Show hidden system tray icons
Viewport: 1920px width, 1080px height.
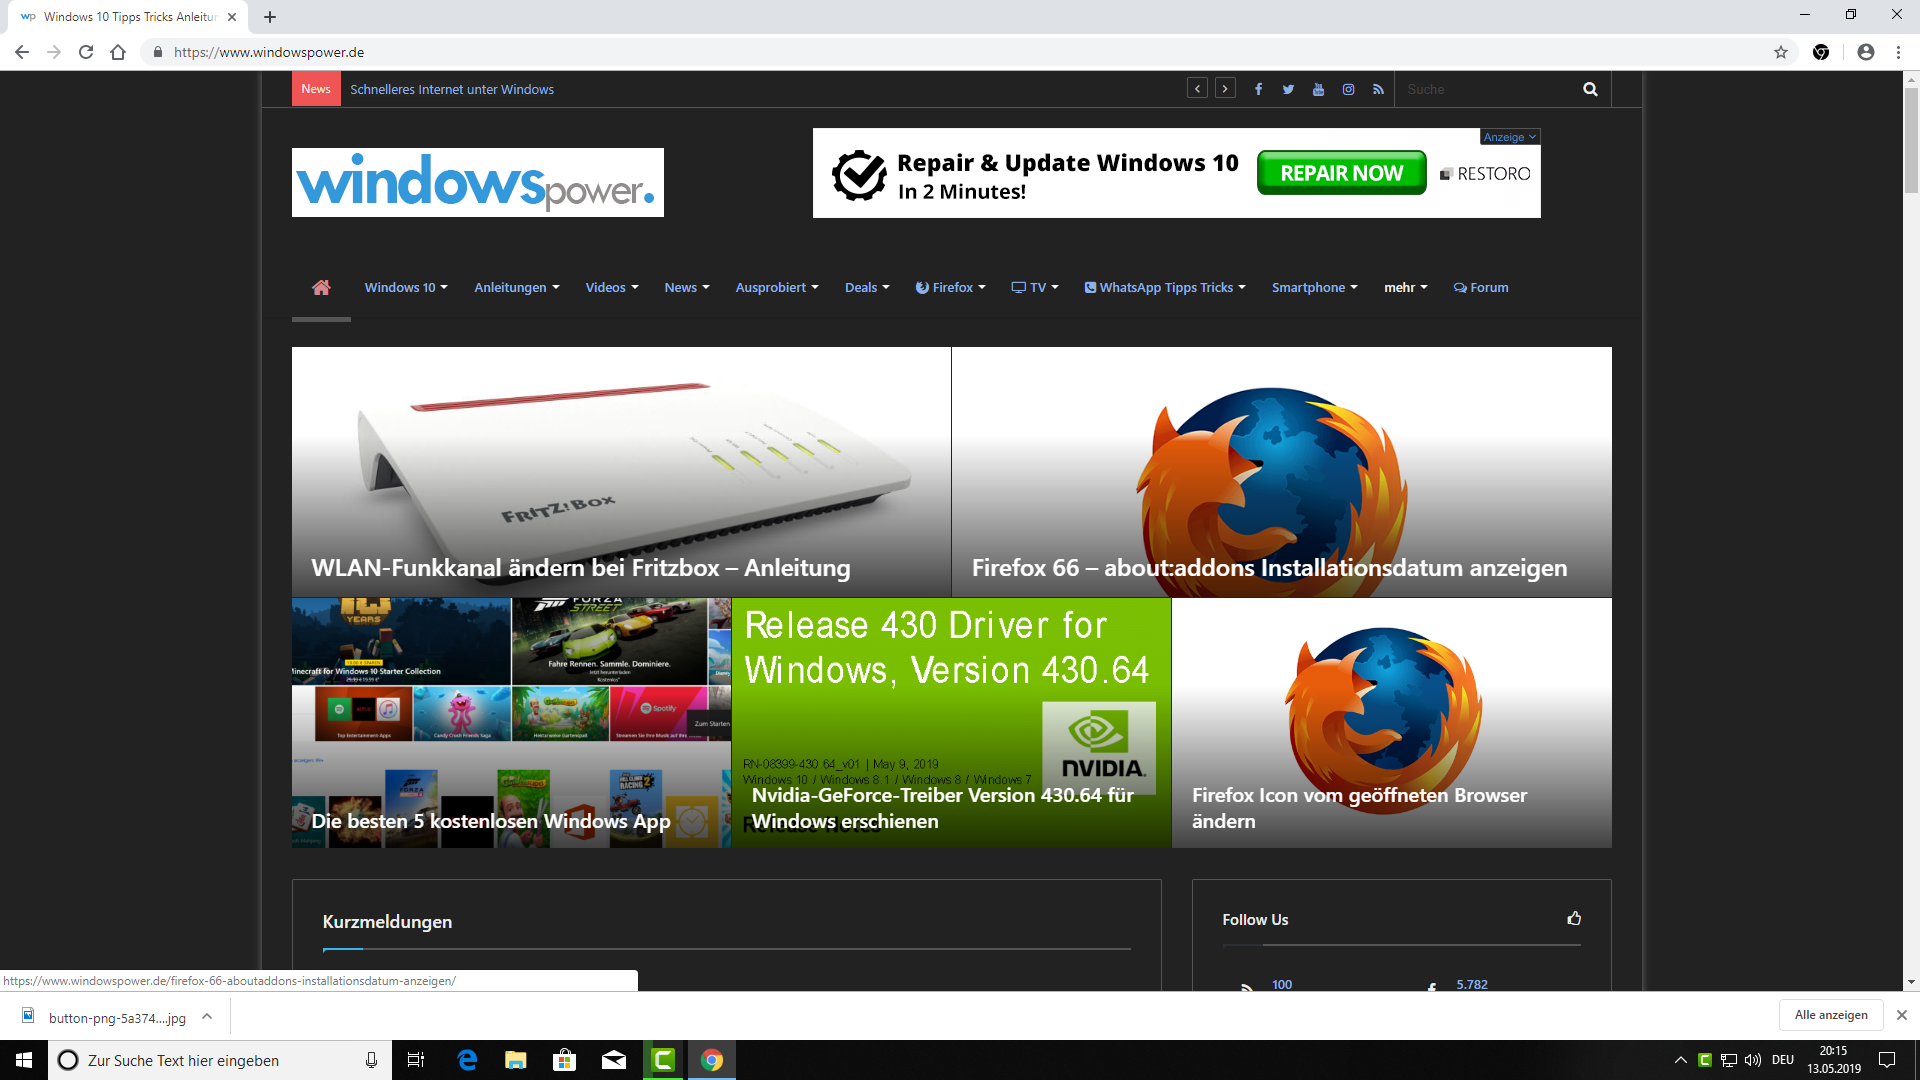point(1681,1060)
